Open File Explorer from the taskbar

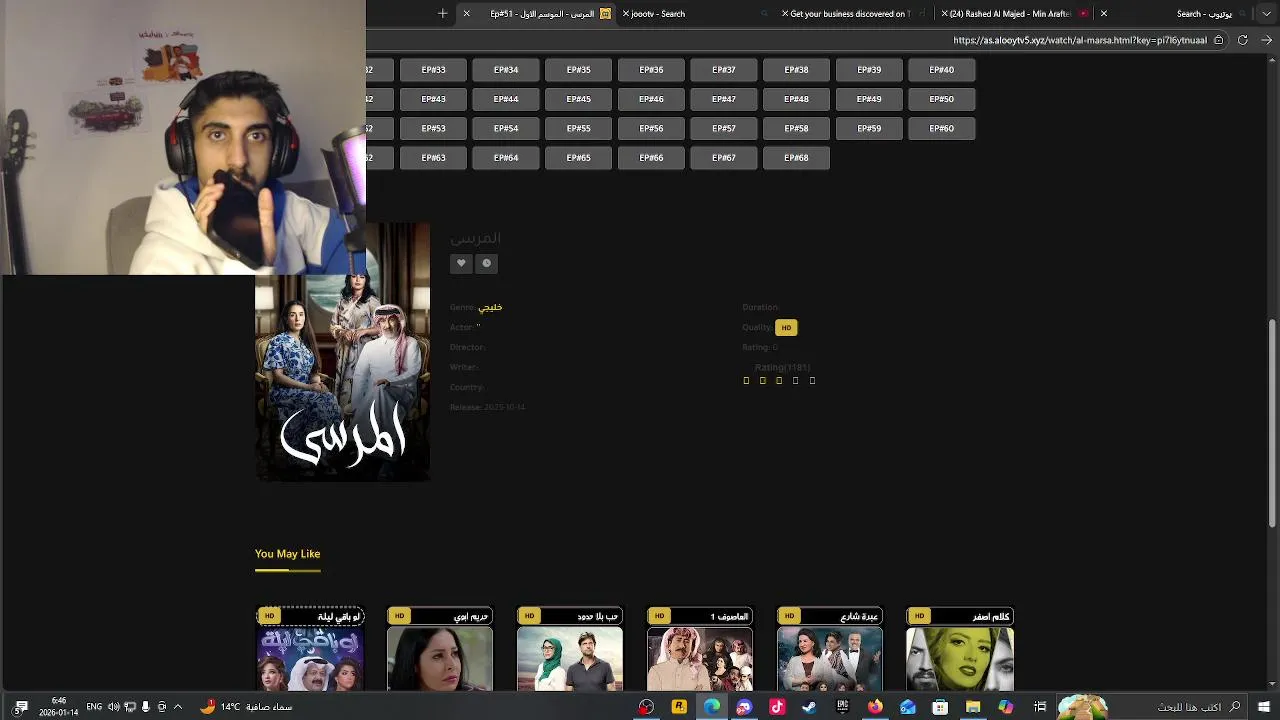pyautogui.click(x=973, y=707)
